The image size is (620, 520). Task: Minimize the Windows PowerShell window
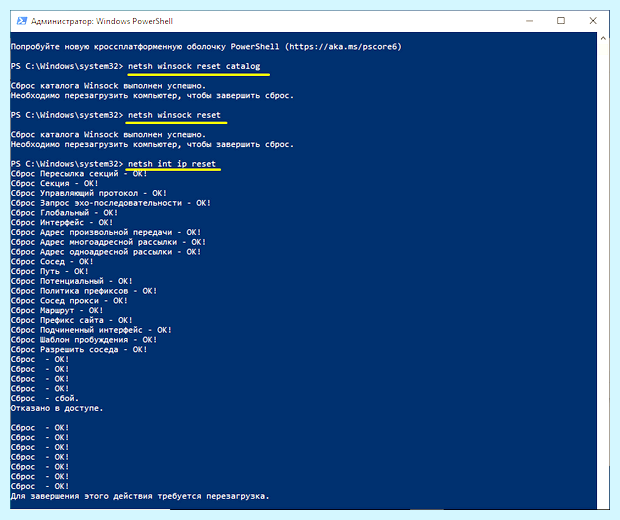529,21
